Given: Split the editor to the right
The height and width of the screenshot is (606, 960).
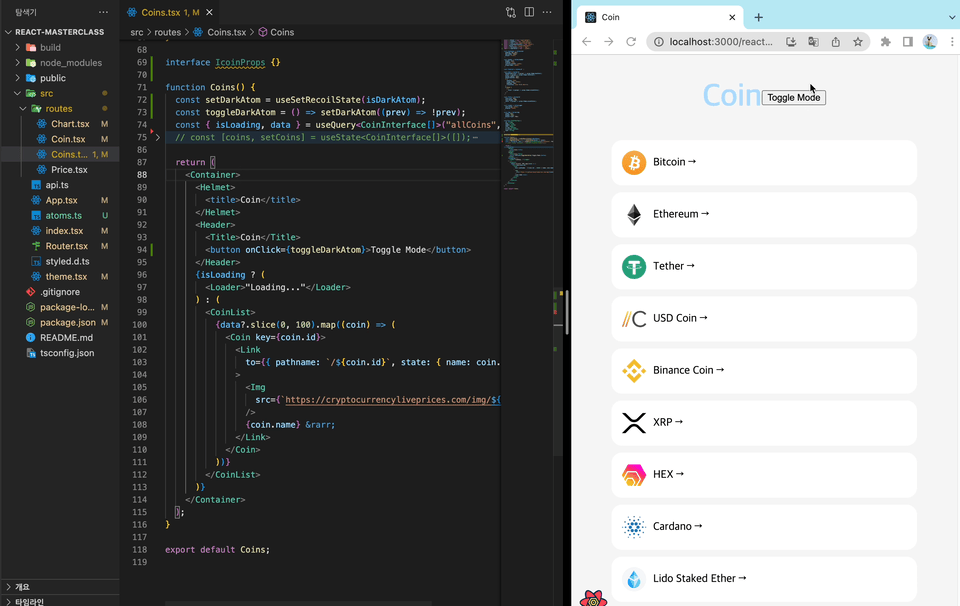Looking at the screenshot, I should pyautogui.click(x=529, y=12).
